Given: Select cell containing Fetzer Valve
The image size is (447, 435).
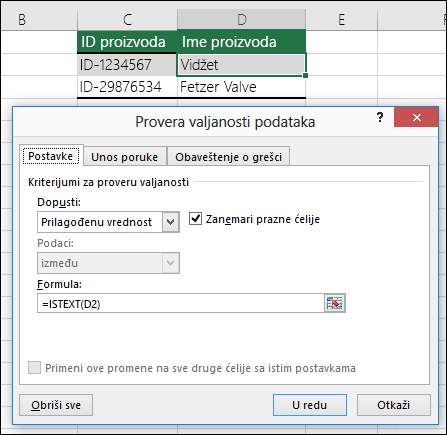Looking at the screenshot, I should tap(242, 87).
